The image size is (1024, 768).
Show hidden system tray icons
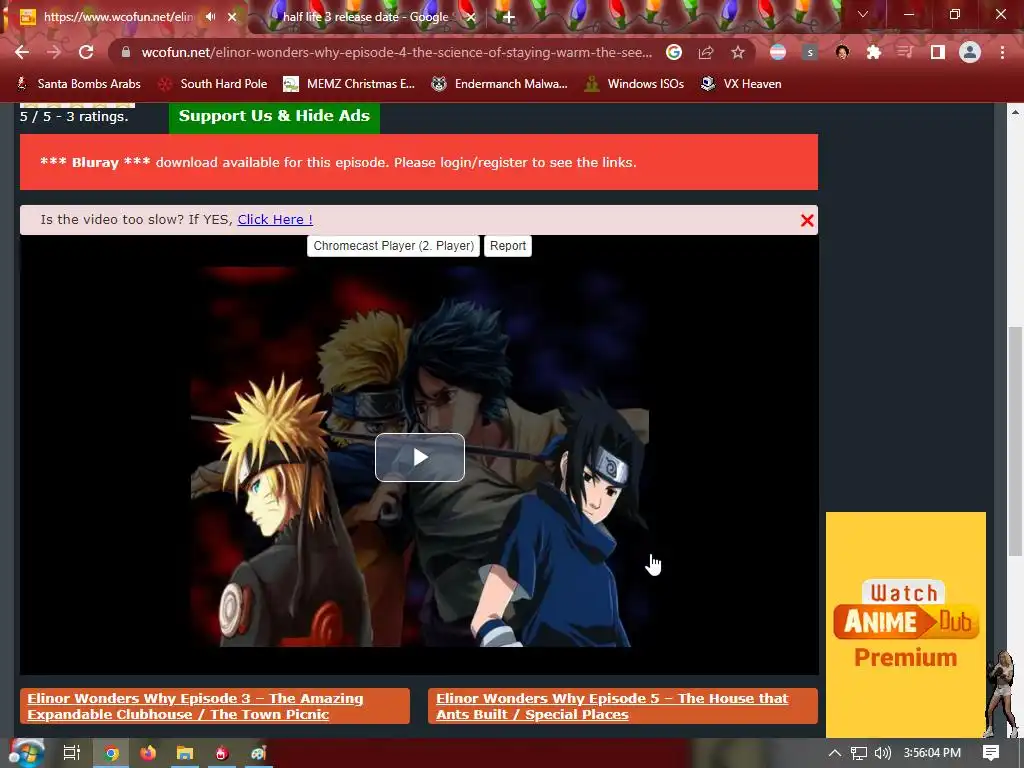pos(835,753)
